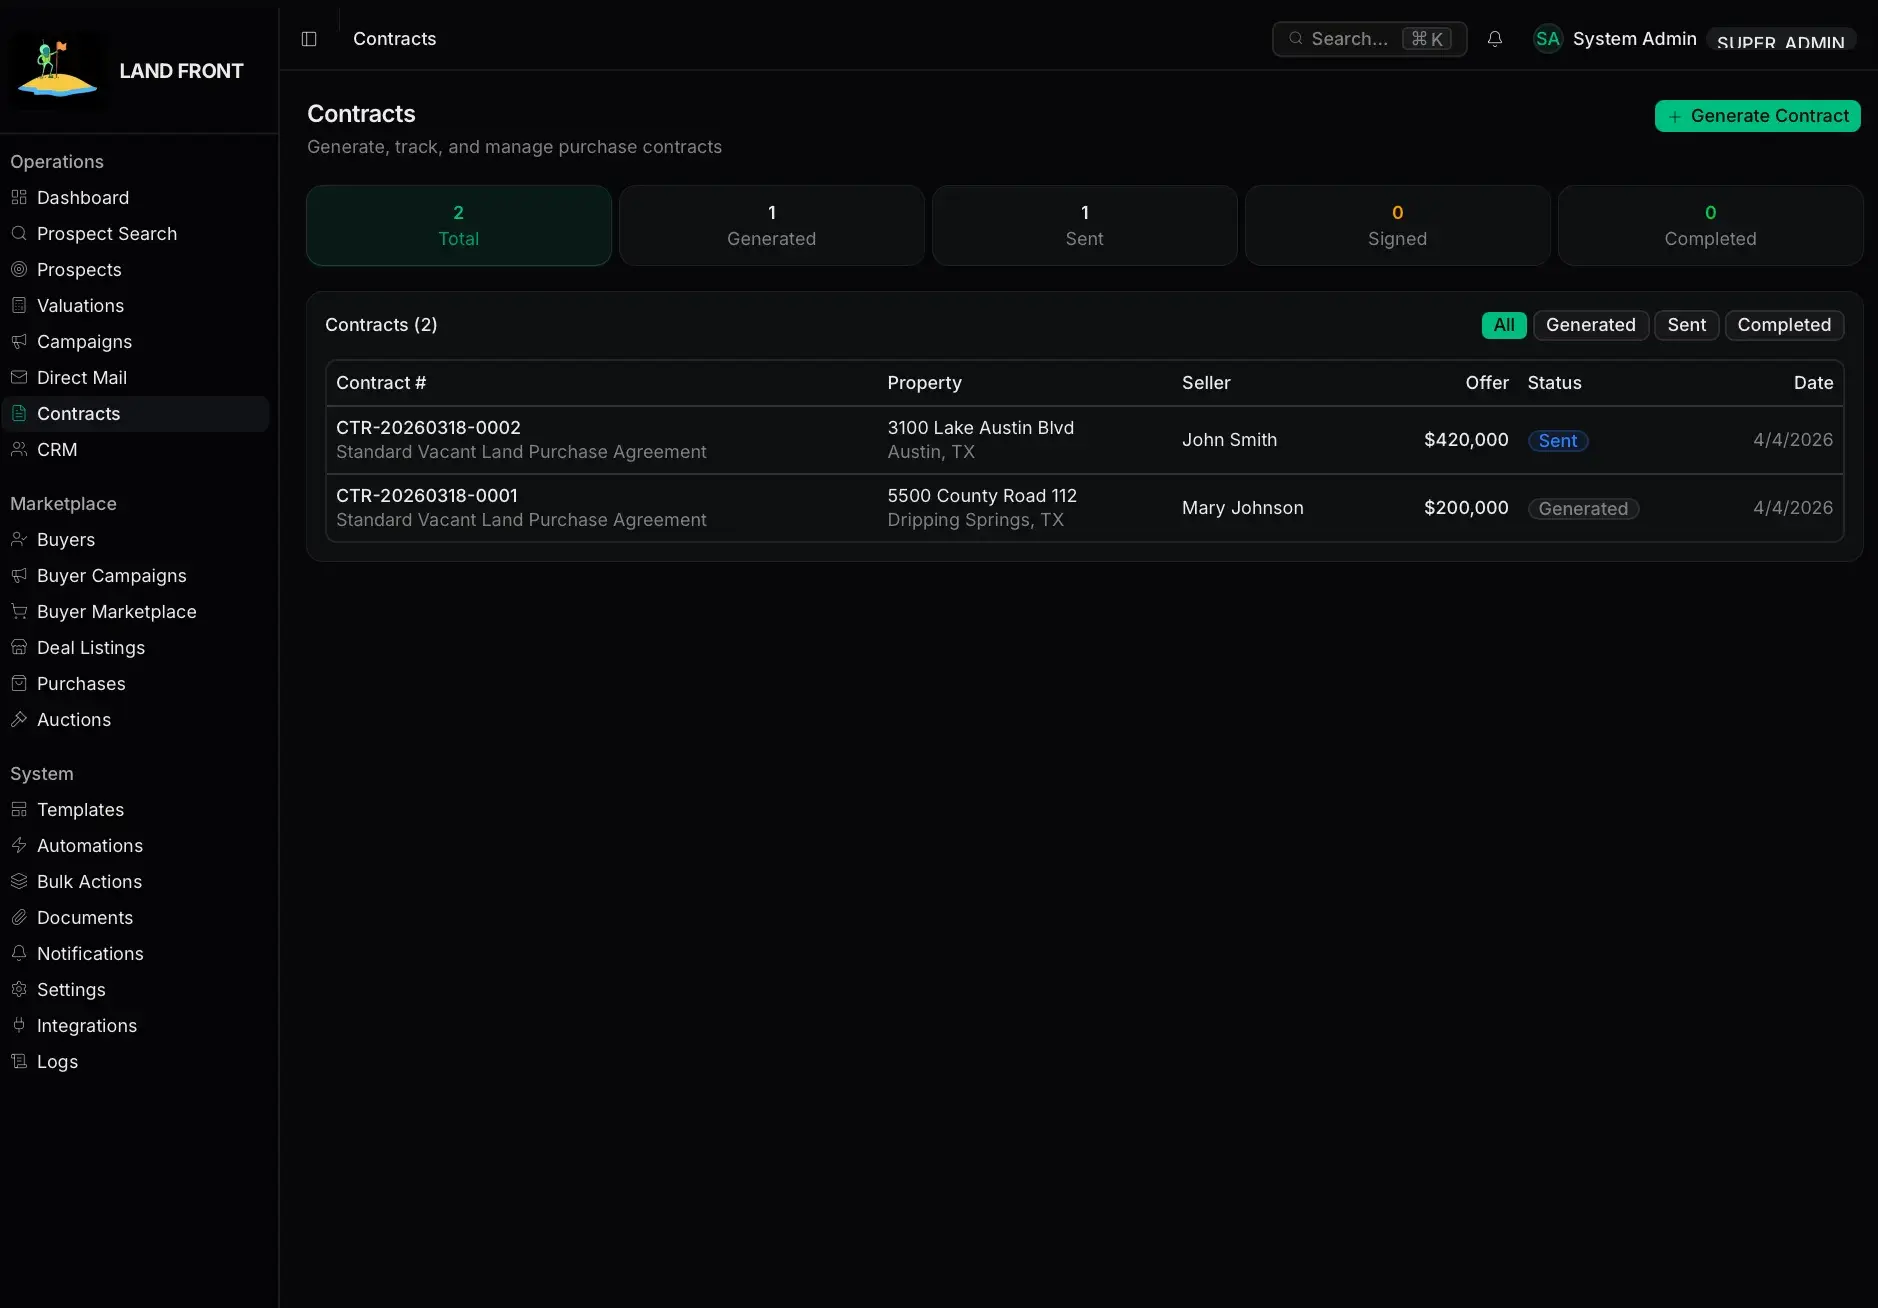The height and width of the screenshot is (1308, 1878).
Task: Click the Buyers person icon
Action: click(19, 539)
